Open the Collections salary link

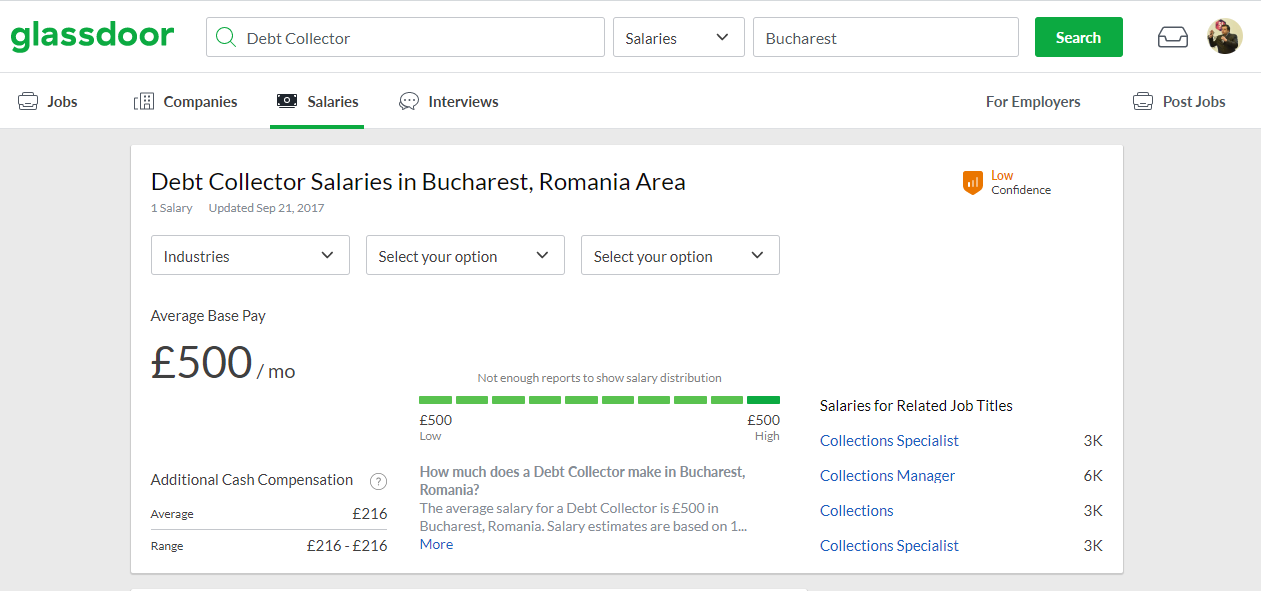pyautogui.click(x=856, y=511)
